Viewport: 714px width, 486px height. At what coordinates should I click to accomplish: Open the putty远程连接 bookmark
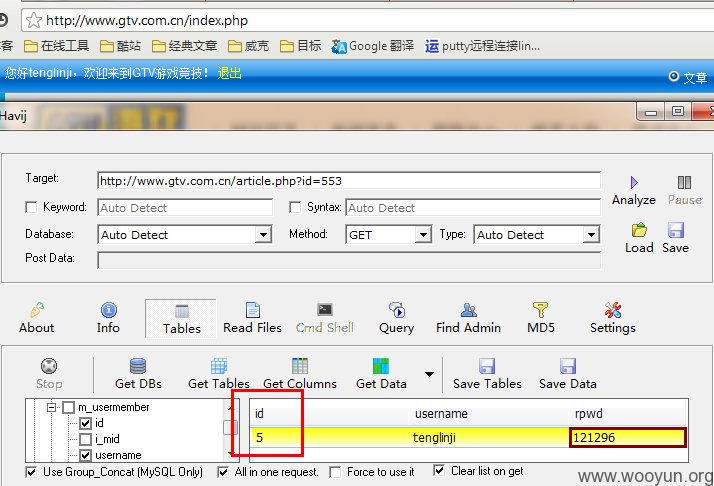(x=483, y=46)
